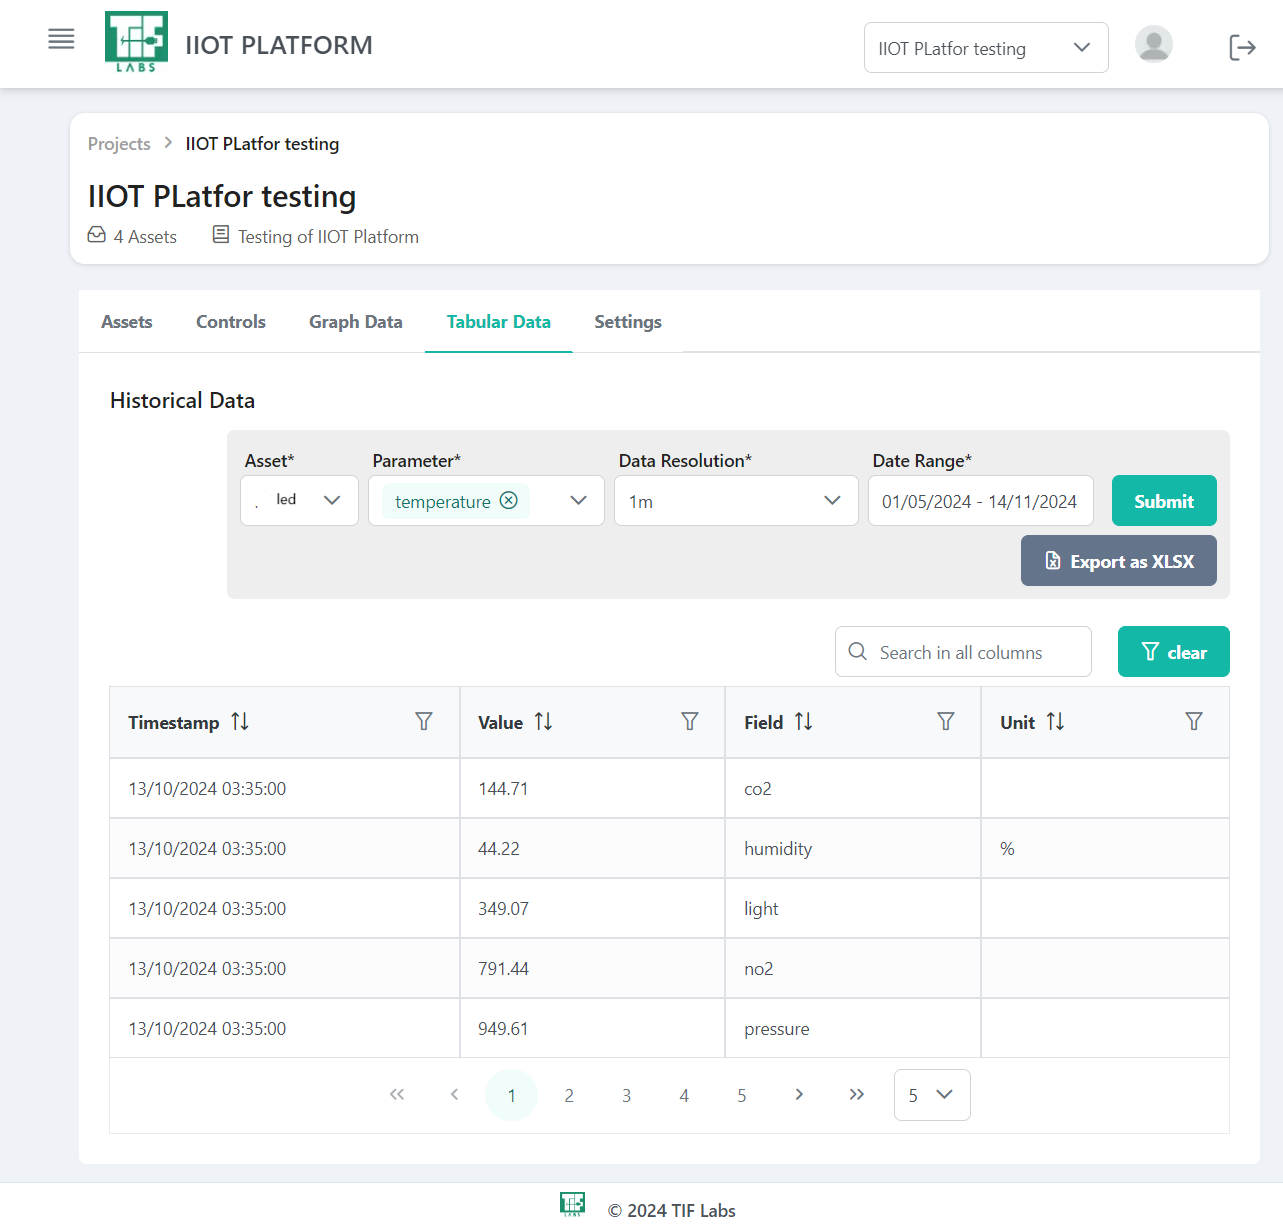Open the Value column filter
1283x1229 pixels.
[x=690, y=721]
